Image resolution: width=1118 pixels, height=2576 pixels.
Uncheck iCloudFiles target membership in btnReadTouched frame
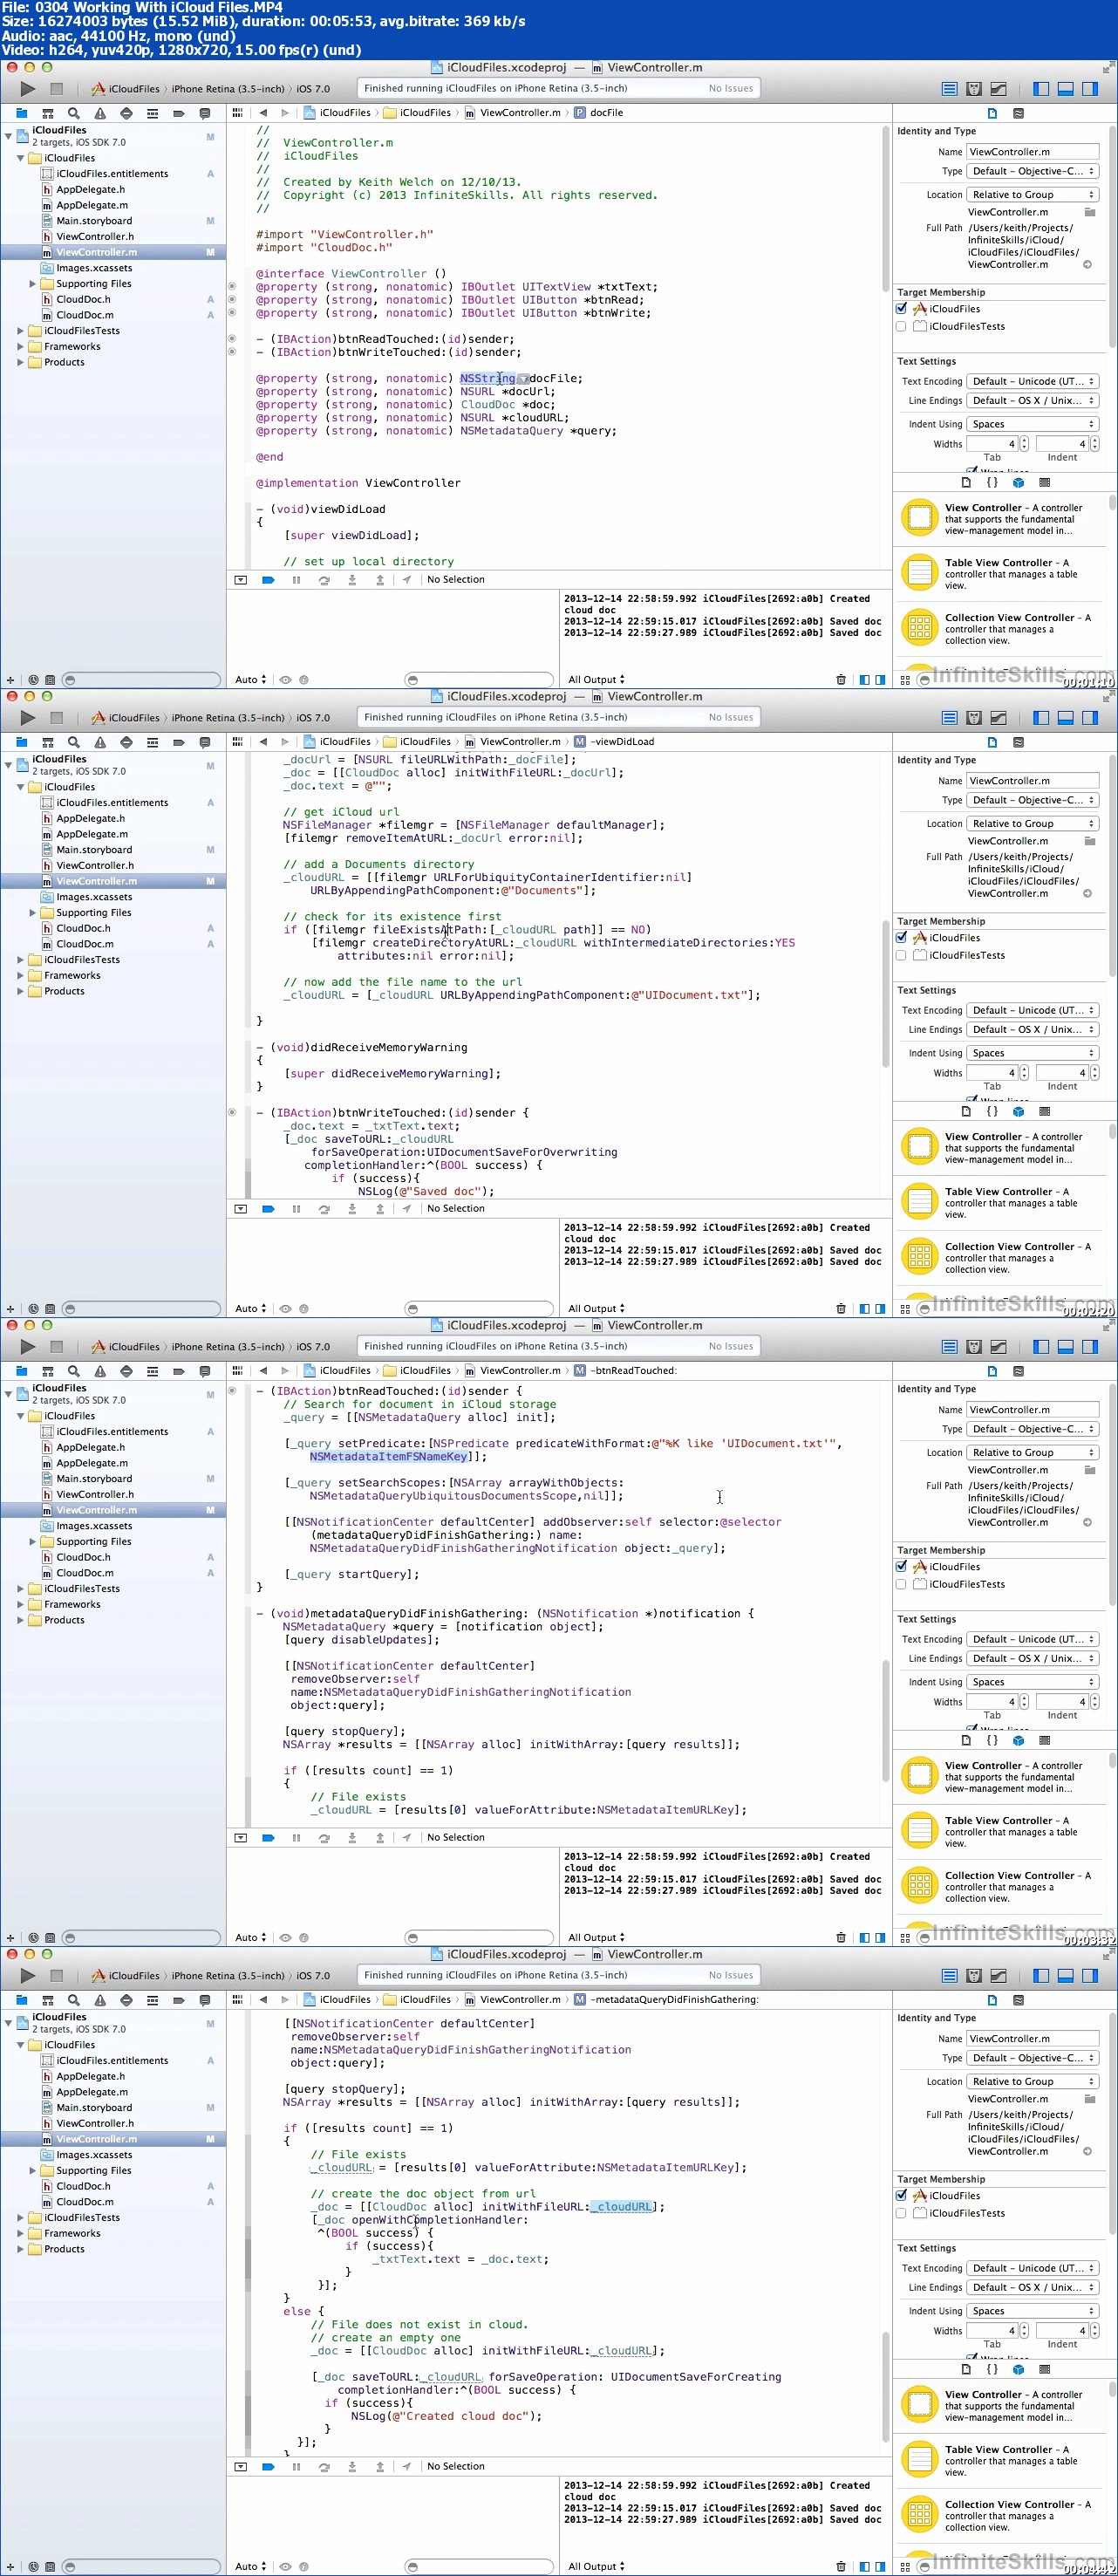(901, 1567)
